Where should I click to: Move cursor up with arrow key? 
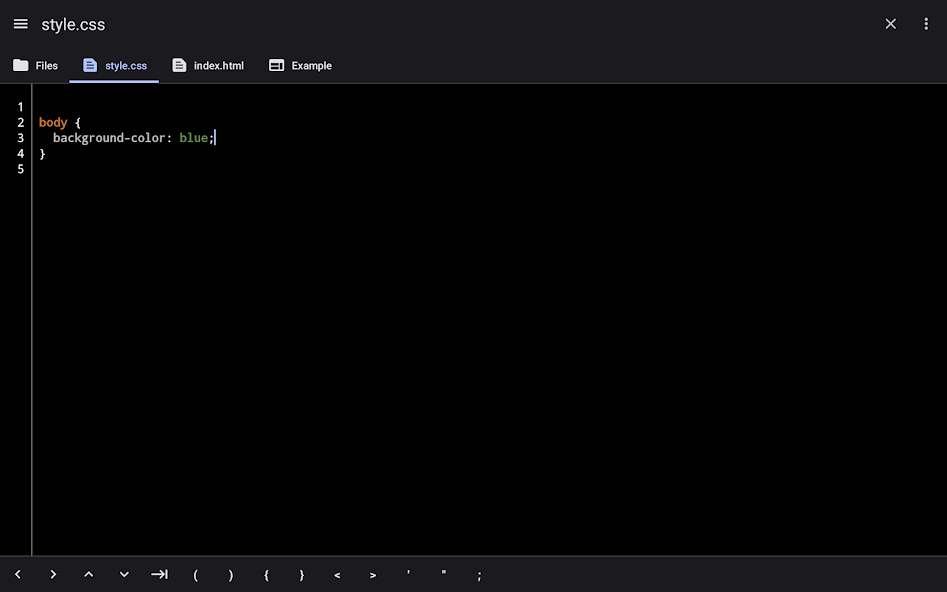click(x=89, y=574)
